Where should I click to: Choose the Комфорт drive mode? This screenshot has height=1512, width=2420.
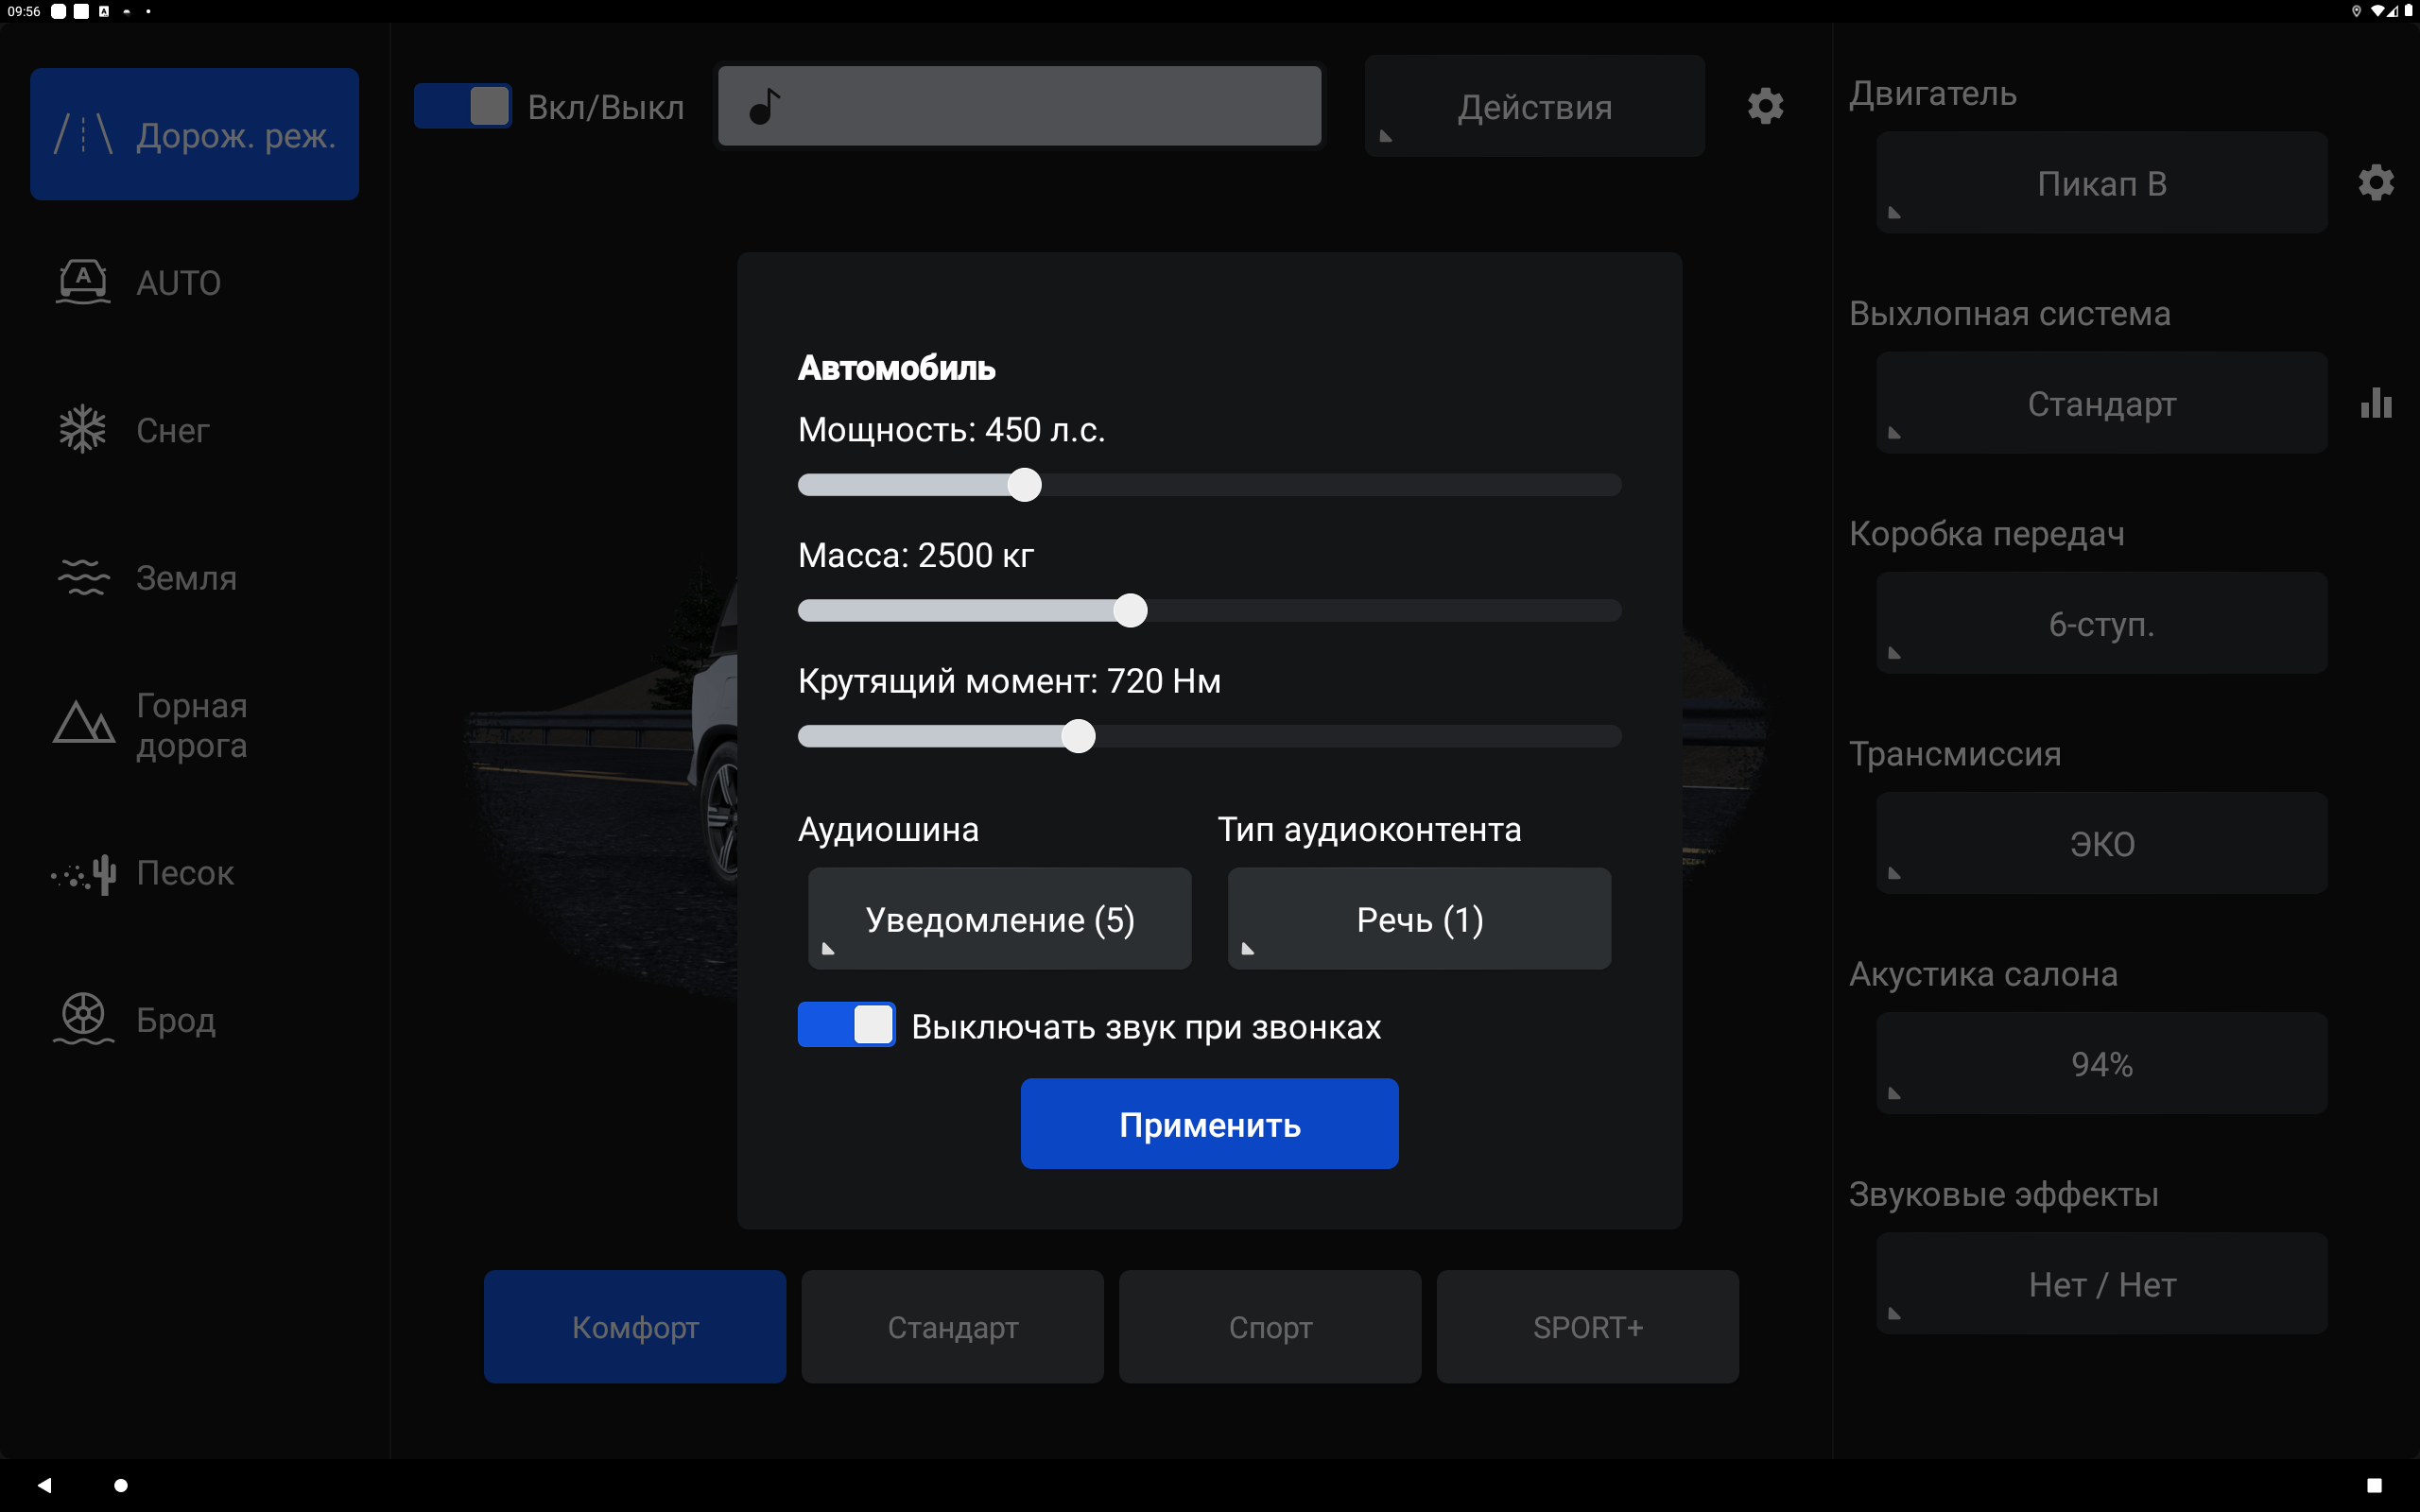[x=635, y=1326]
